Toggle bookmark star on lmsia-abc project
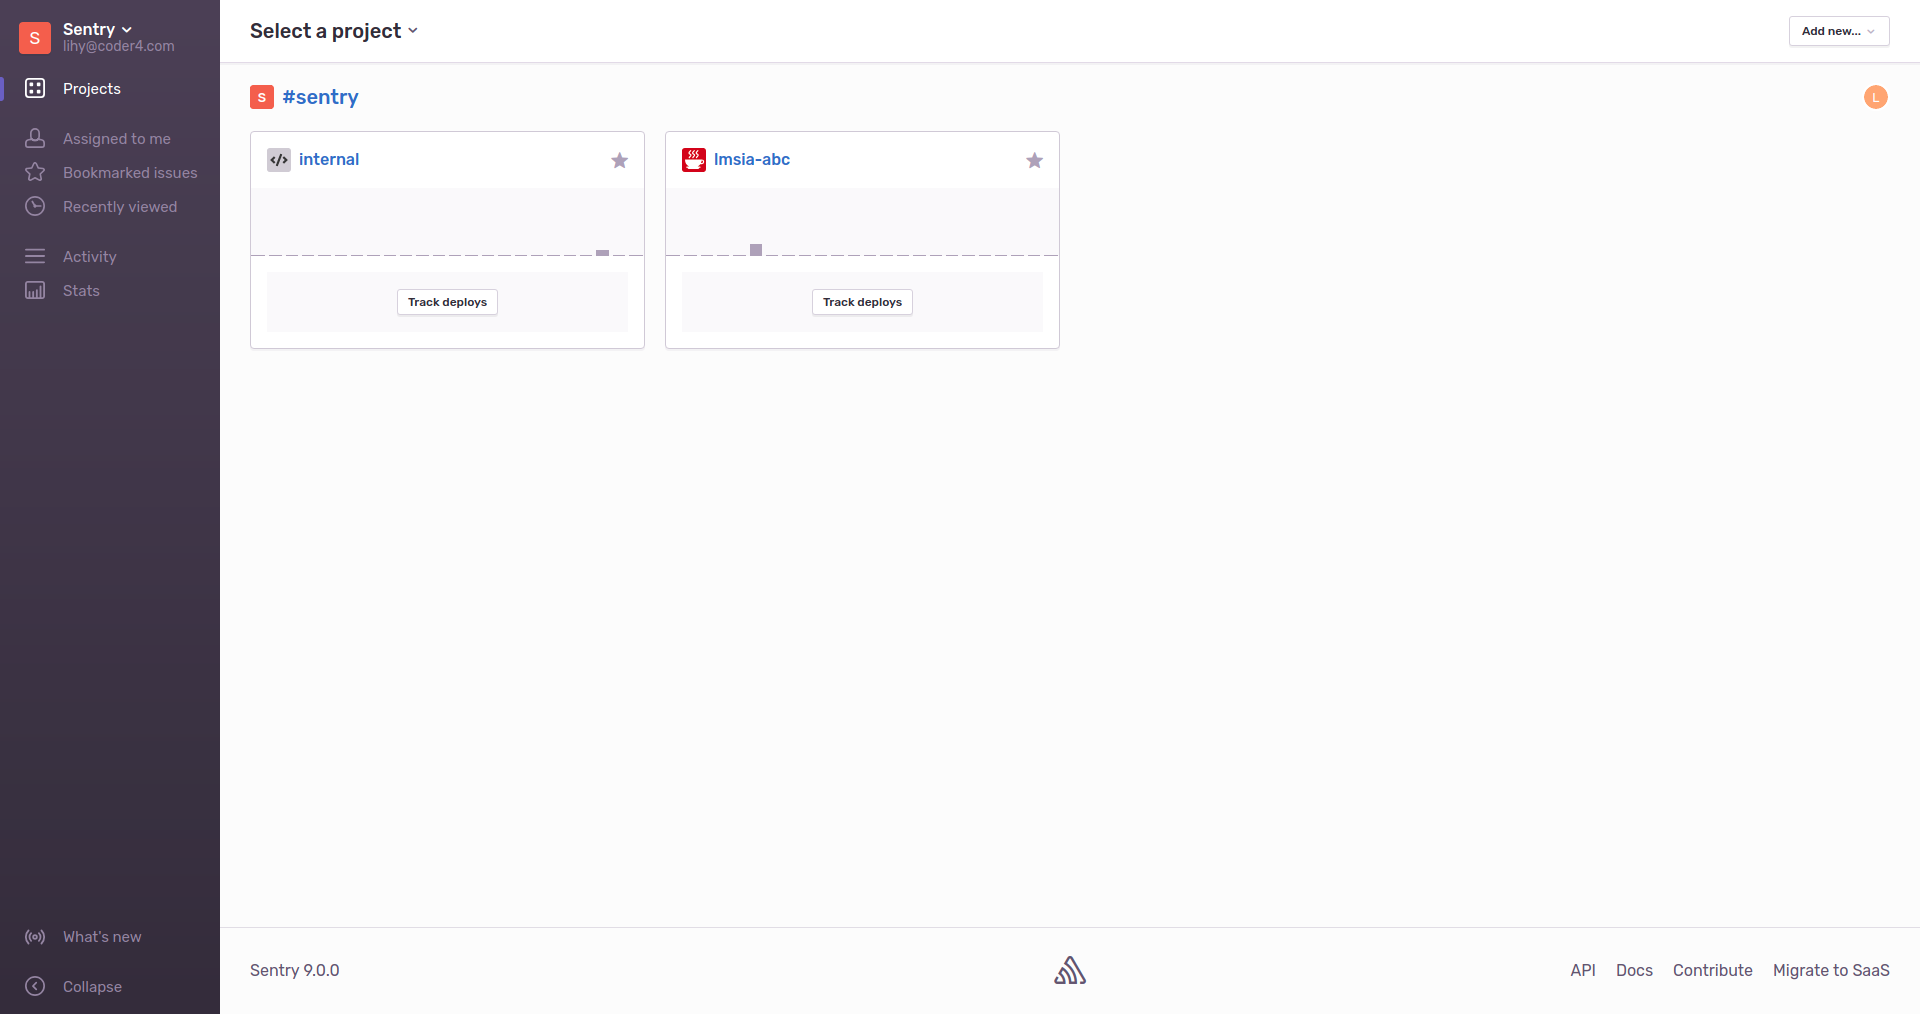The image size is (1920, 1014). coord(1034,161)
